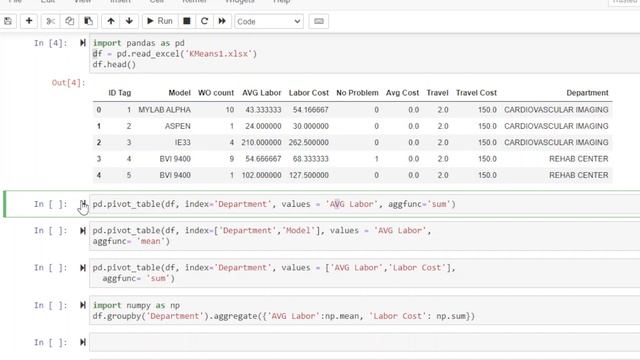This screenshot has width=640, height=360.
Task: Click CARDIOVASCULAR IMAGING in row index 0
Action: click(556, 110)
